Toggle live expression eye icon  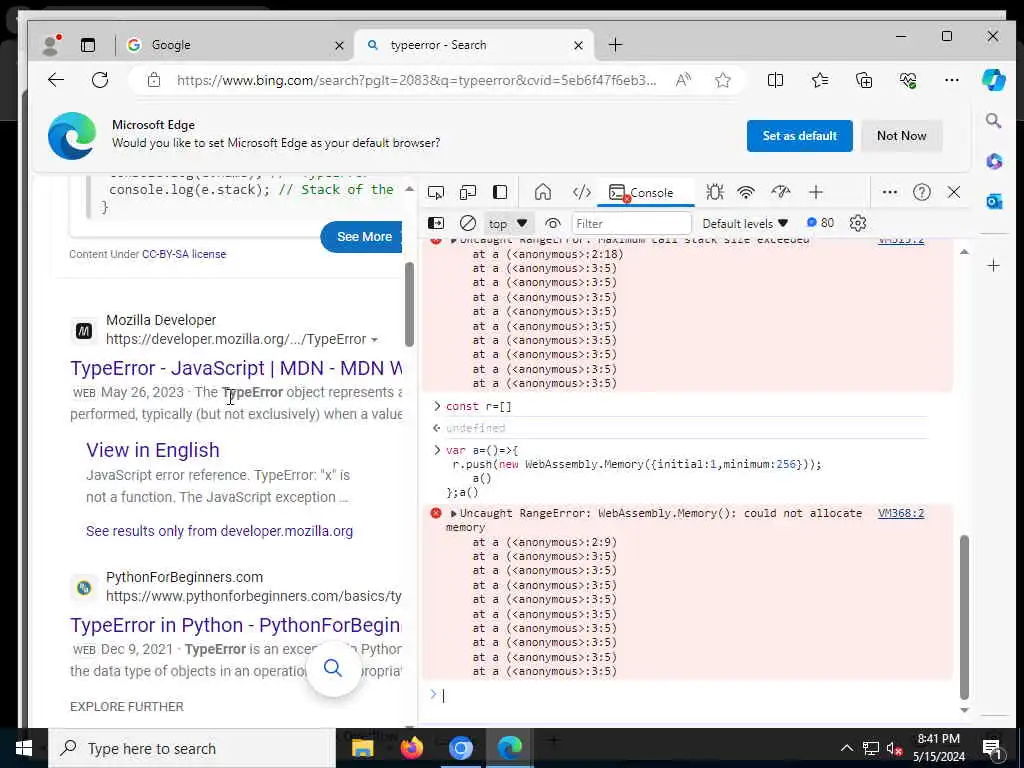[552, 223]
